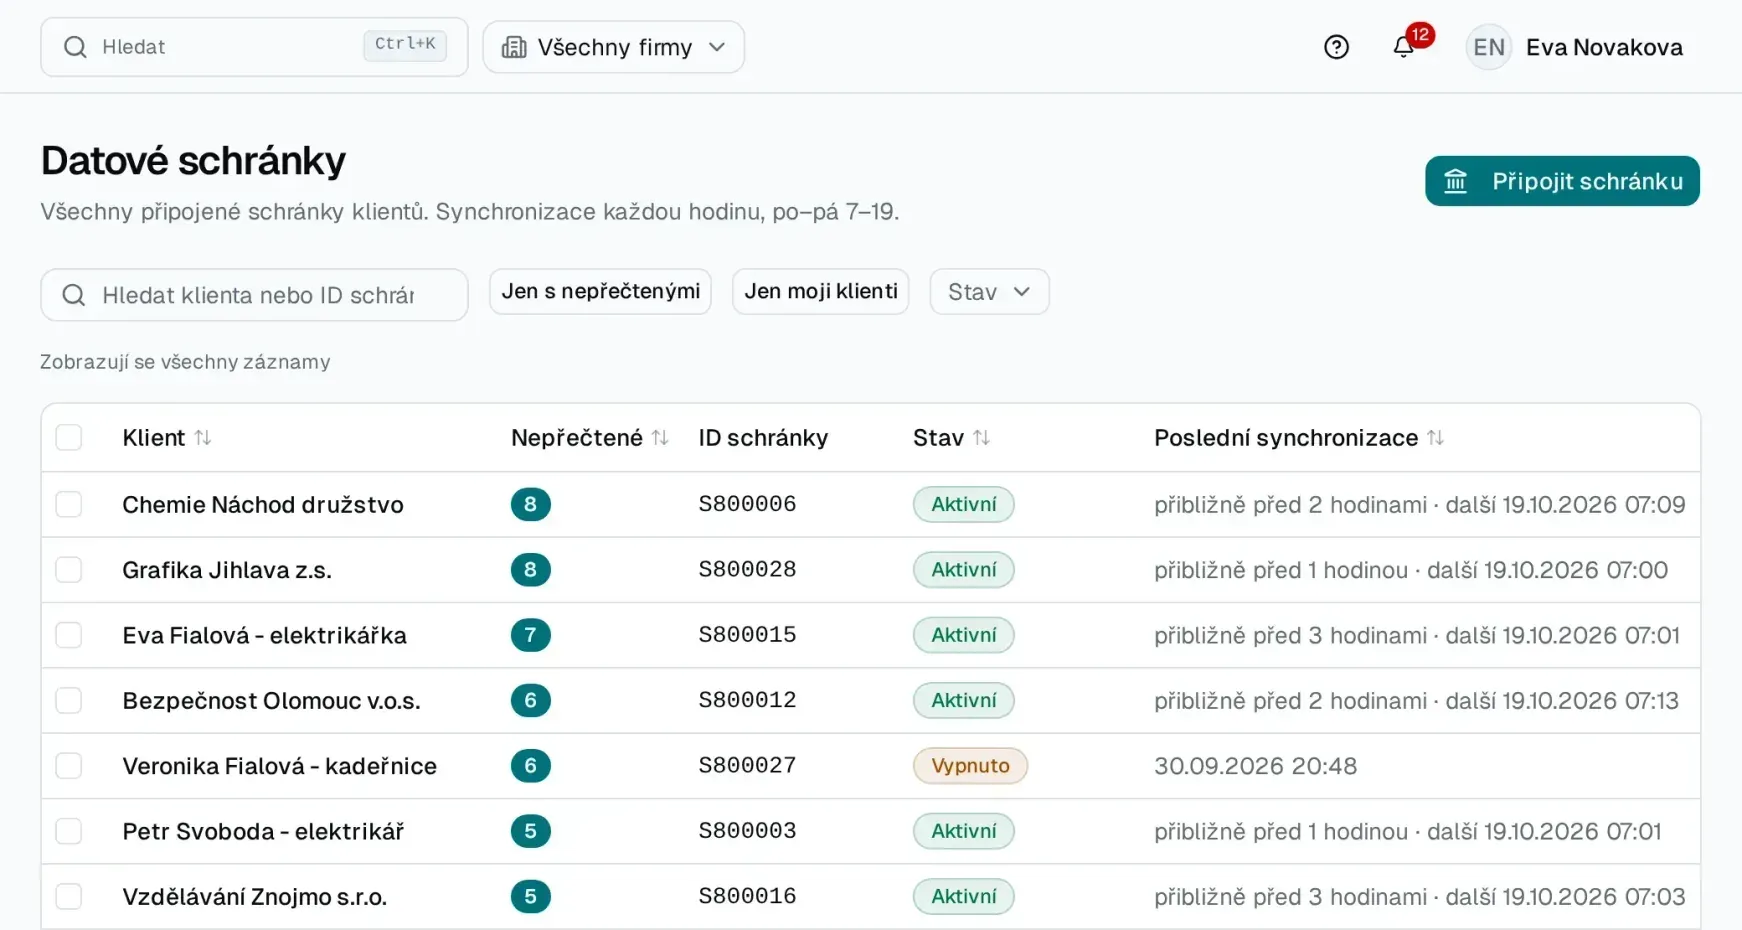Click the Připojit schránku button

point(1562,181)
